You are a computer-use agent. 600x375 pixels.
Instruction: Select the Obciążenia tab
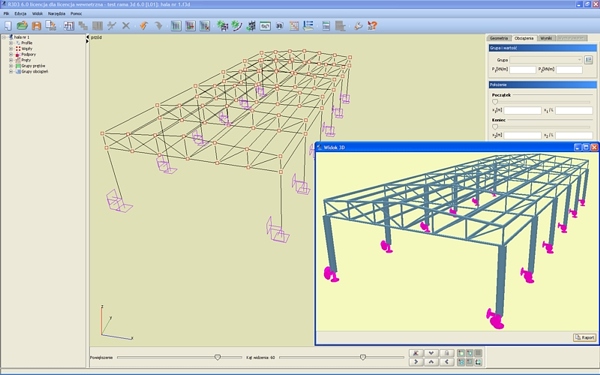coord(524,38)
